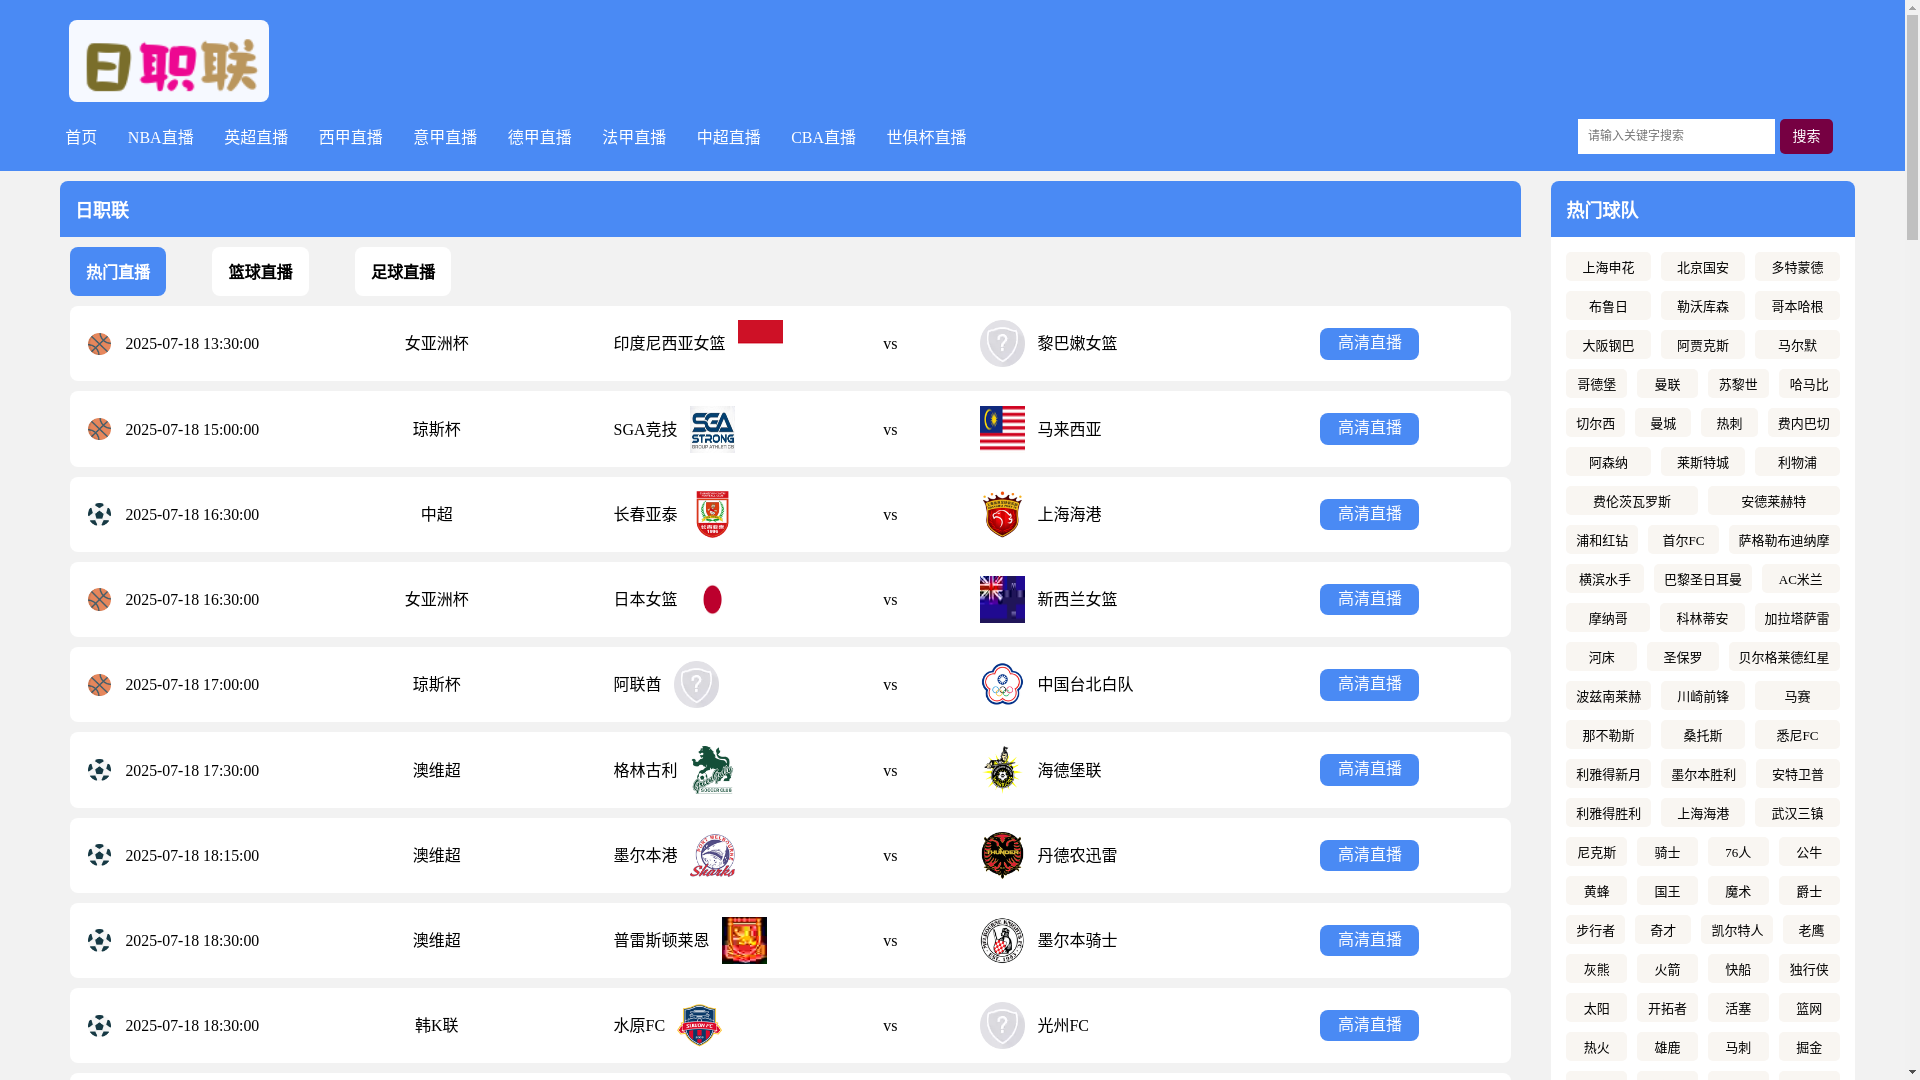The height and width of the screenshot is (1080, 1920).
Task: Click soccer icon for 格林古利 match row
Action: tap(99, 770)
